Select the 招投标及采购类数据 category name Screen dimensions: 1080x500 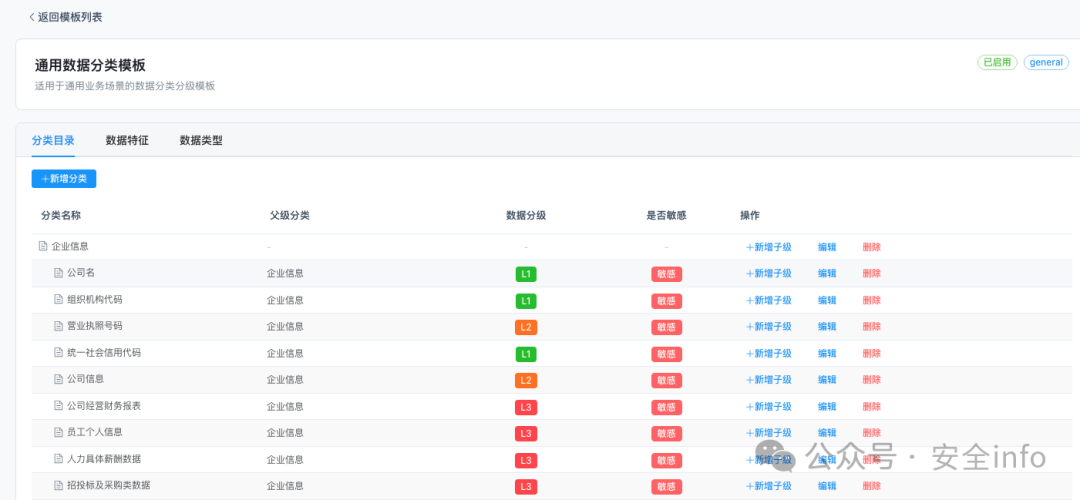click(x=109, y=485)
